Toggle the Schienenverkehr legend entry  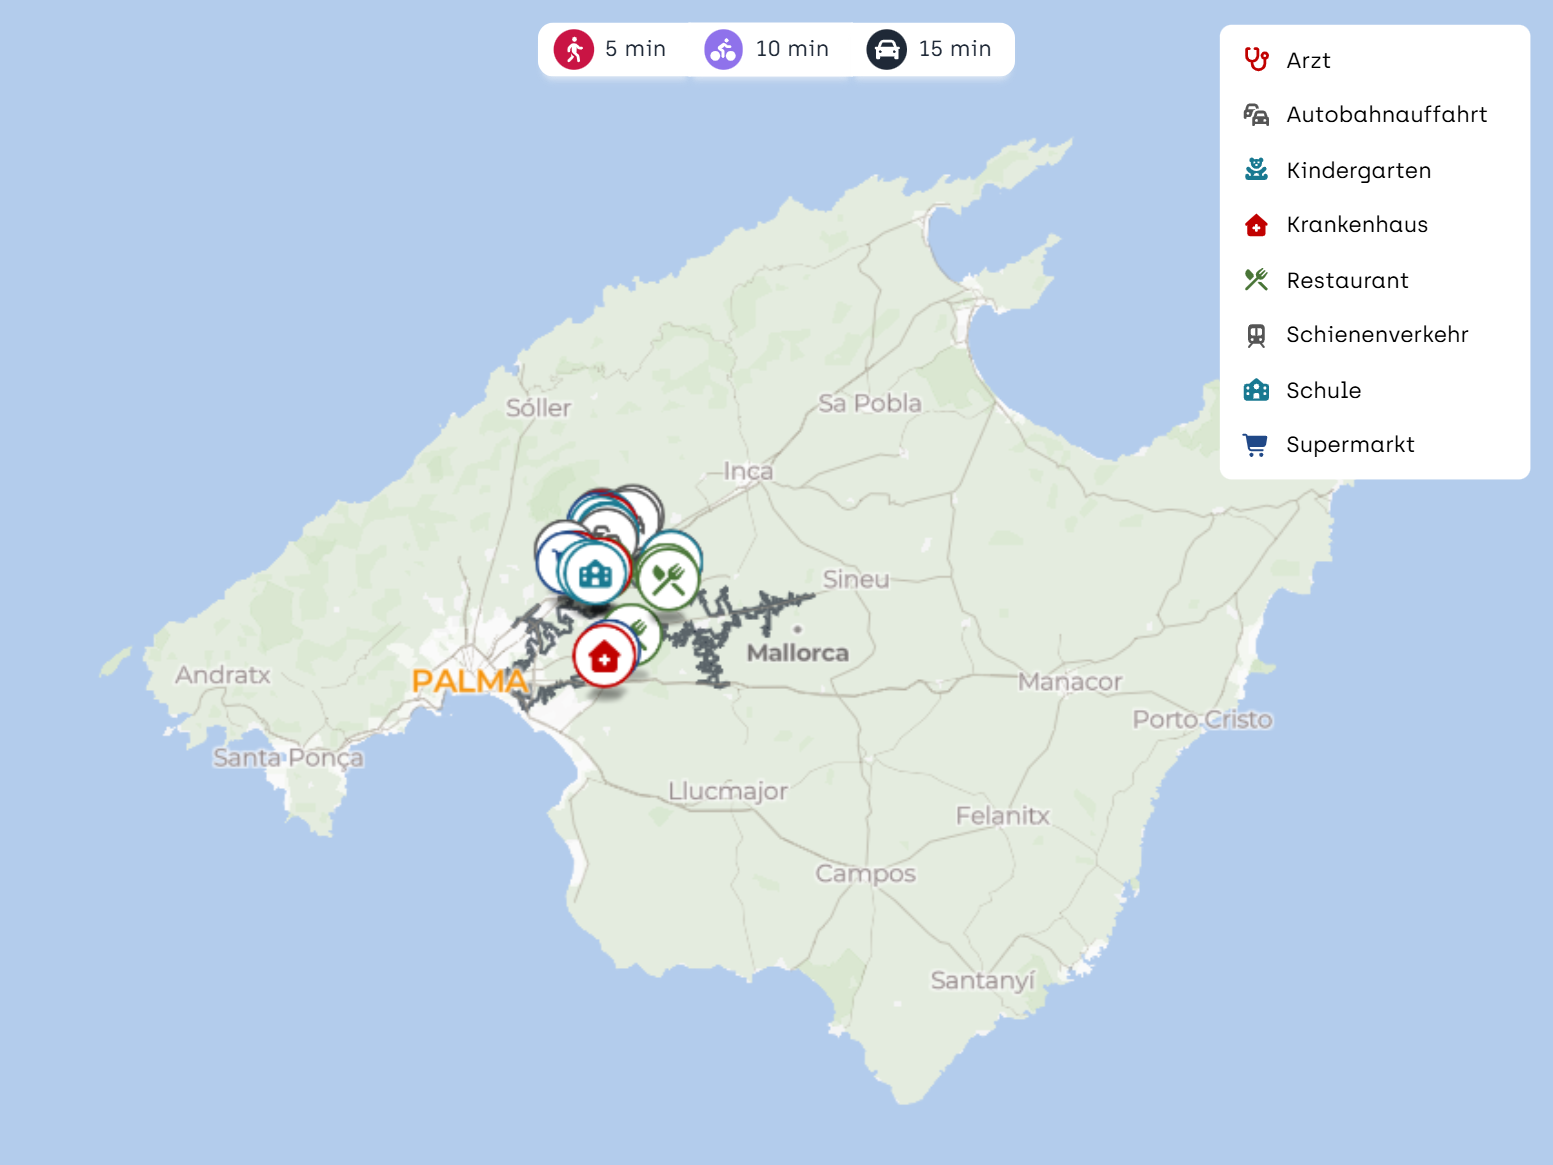pyautogui.click(x=1377, y=335)
